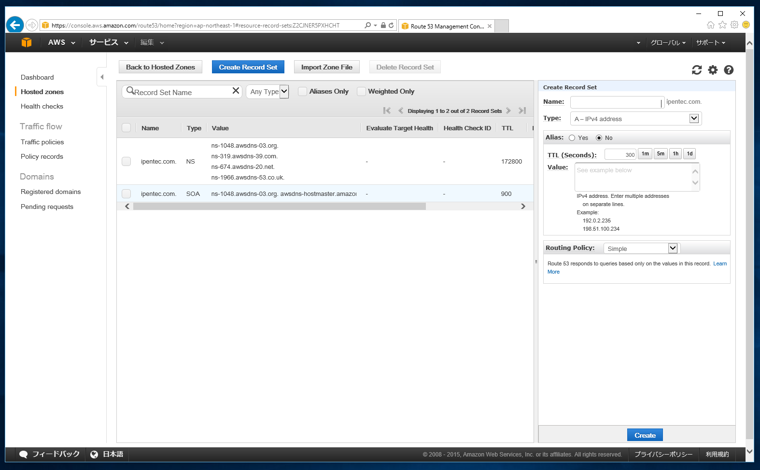Set TTL to 1d
The height and width of the screenshot is (470, 760).
click(690, 154)
